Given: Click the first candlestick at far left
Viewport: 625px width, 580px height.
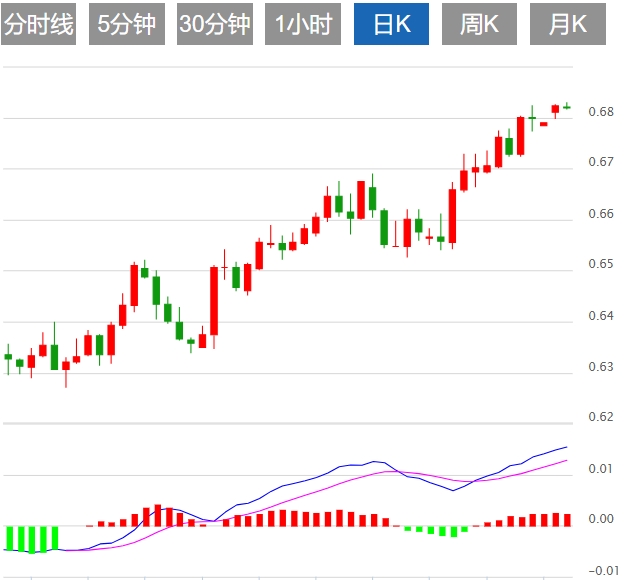Looking at the screenshot, I should [x=8, y=357].
